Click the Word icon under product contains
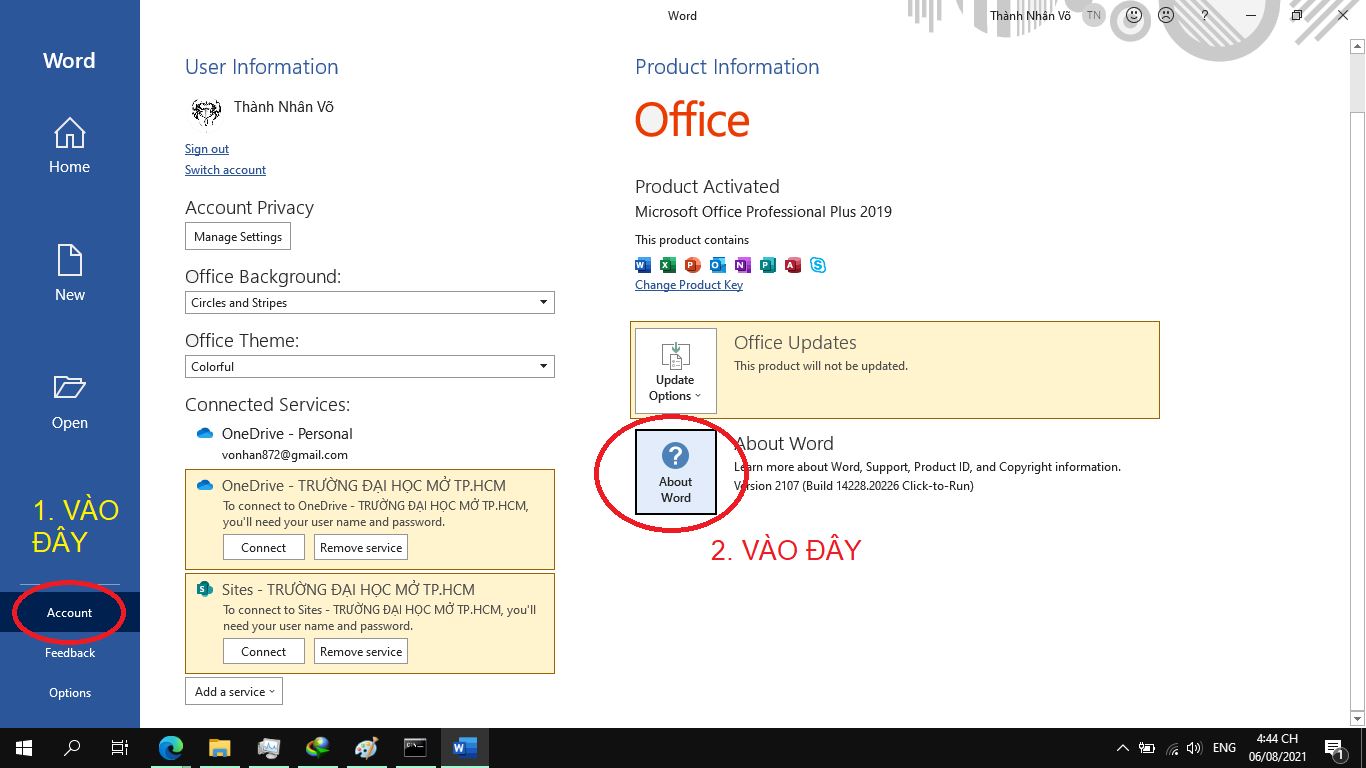The height and width of the screenshot is (768, 1366). [642, 265]
